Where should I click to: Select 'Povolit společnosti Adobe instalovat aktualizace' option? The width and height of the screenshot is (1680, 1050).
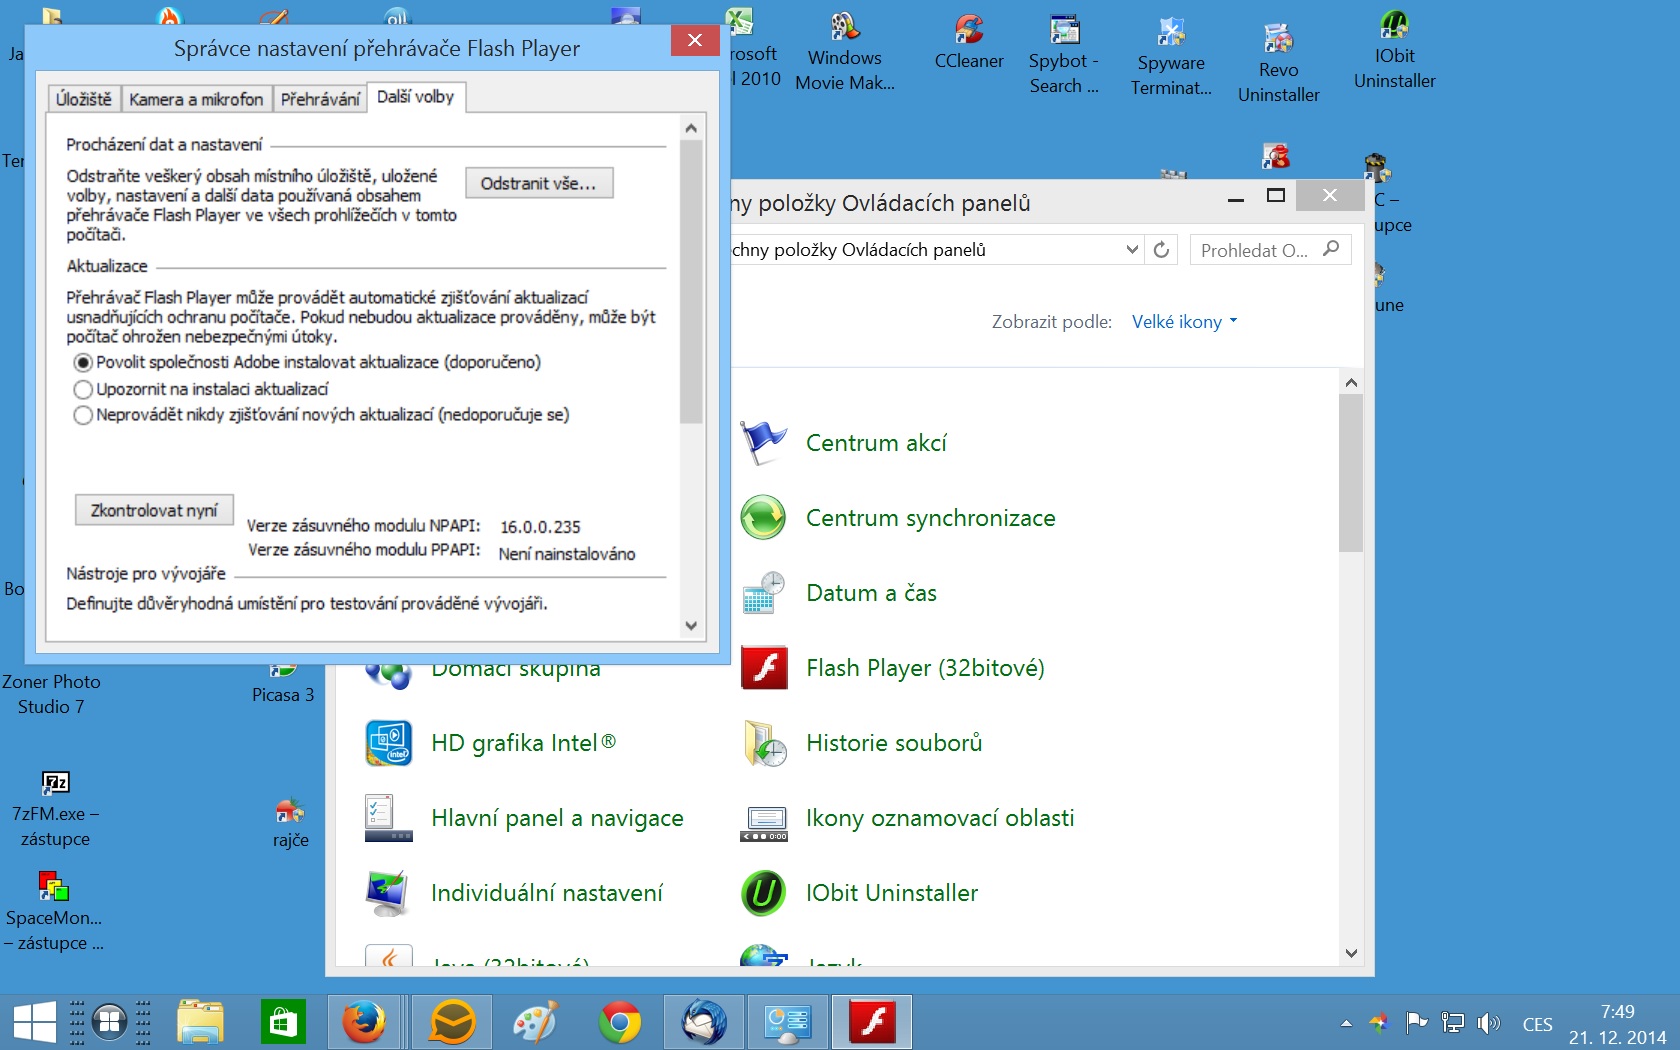84,362
